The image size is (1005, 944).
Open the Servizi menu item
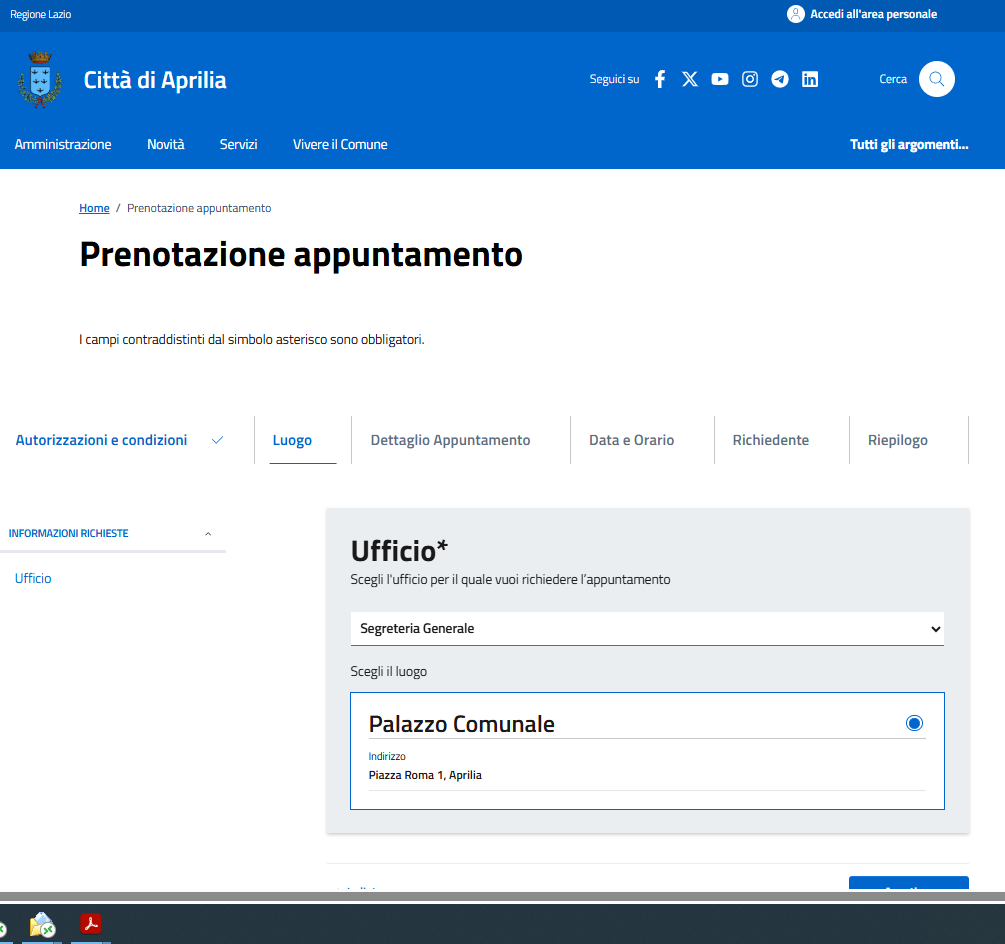[x=238, y=144]
